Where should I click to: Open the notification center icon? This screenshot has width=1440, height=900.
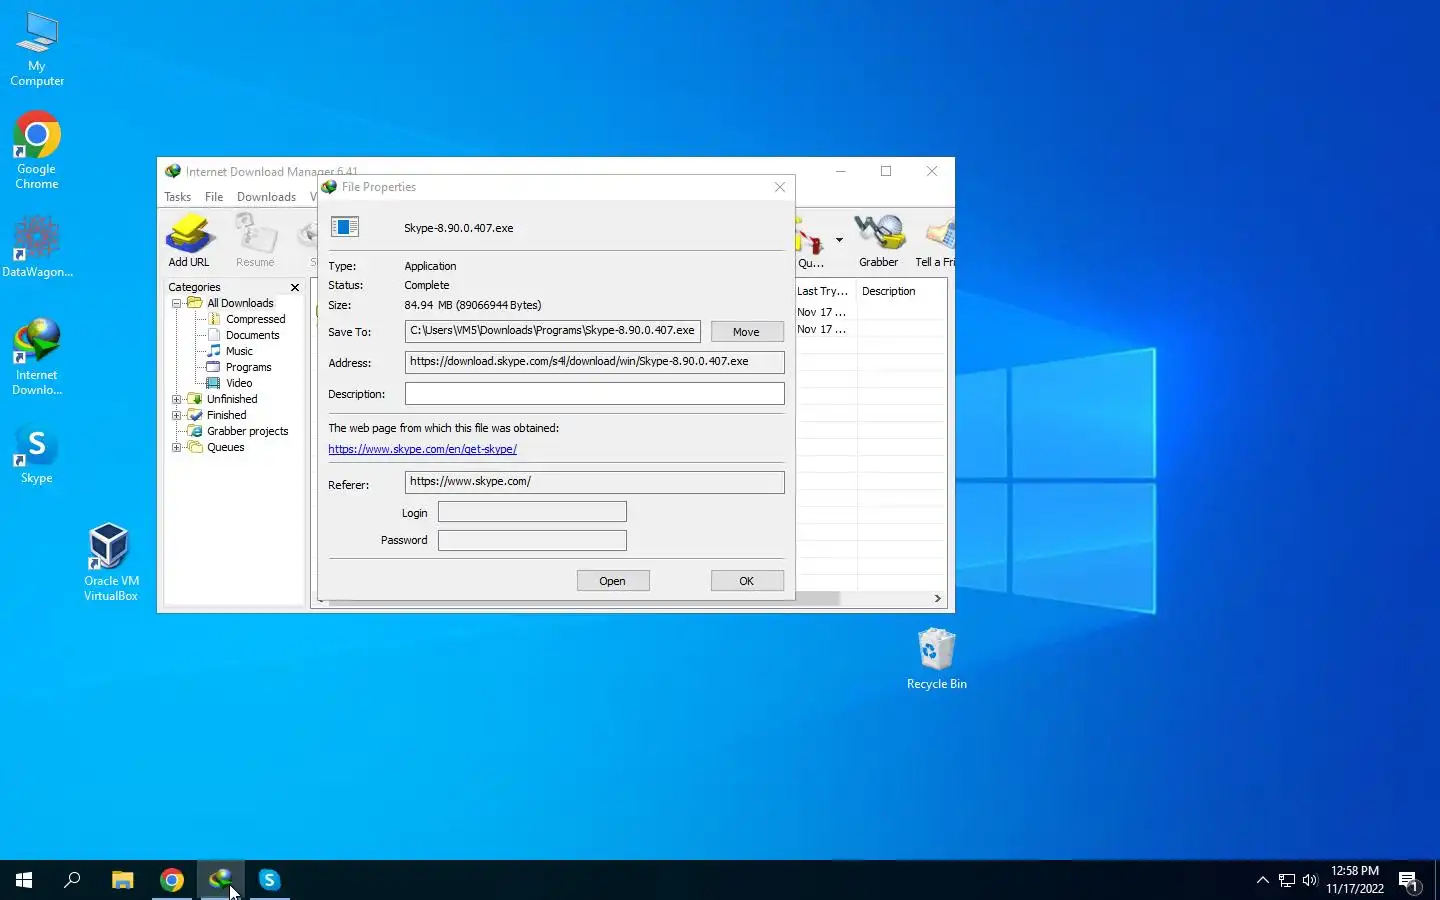[1409, 881]
